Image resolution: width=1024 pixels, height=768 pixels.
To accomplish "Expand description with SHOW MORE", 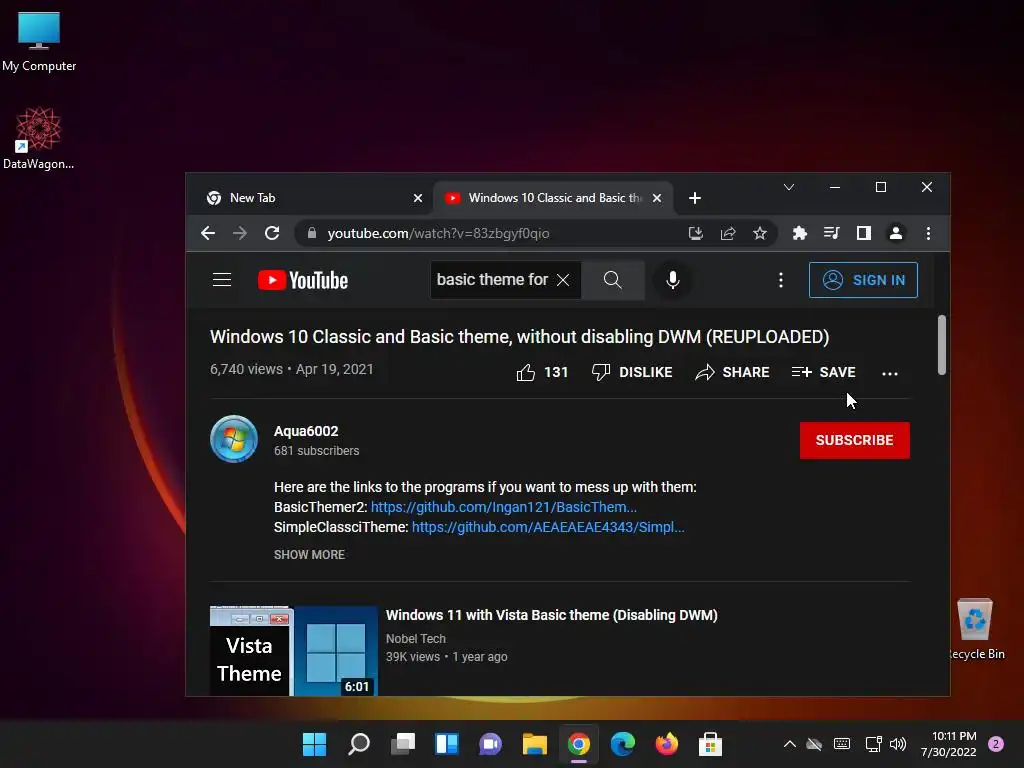I will coord(310,554).
